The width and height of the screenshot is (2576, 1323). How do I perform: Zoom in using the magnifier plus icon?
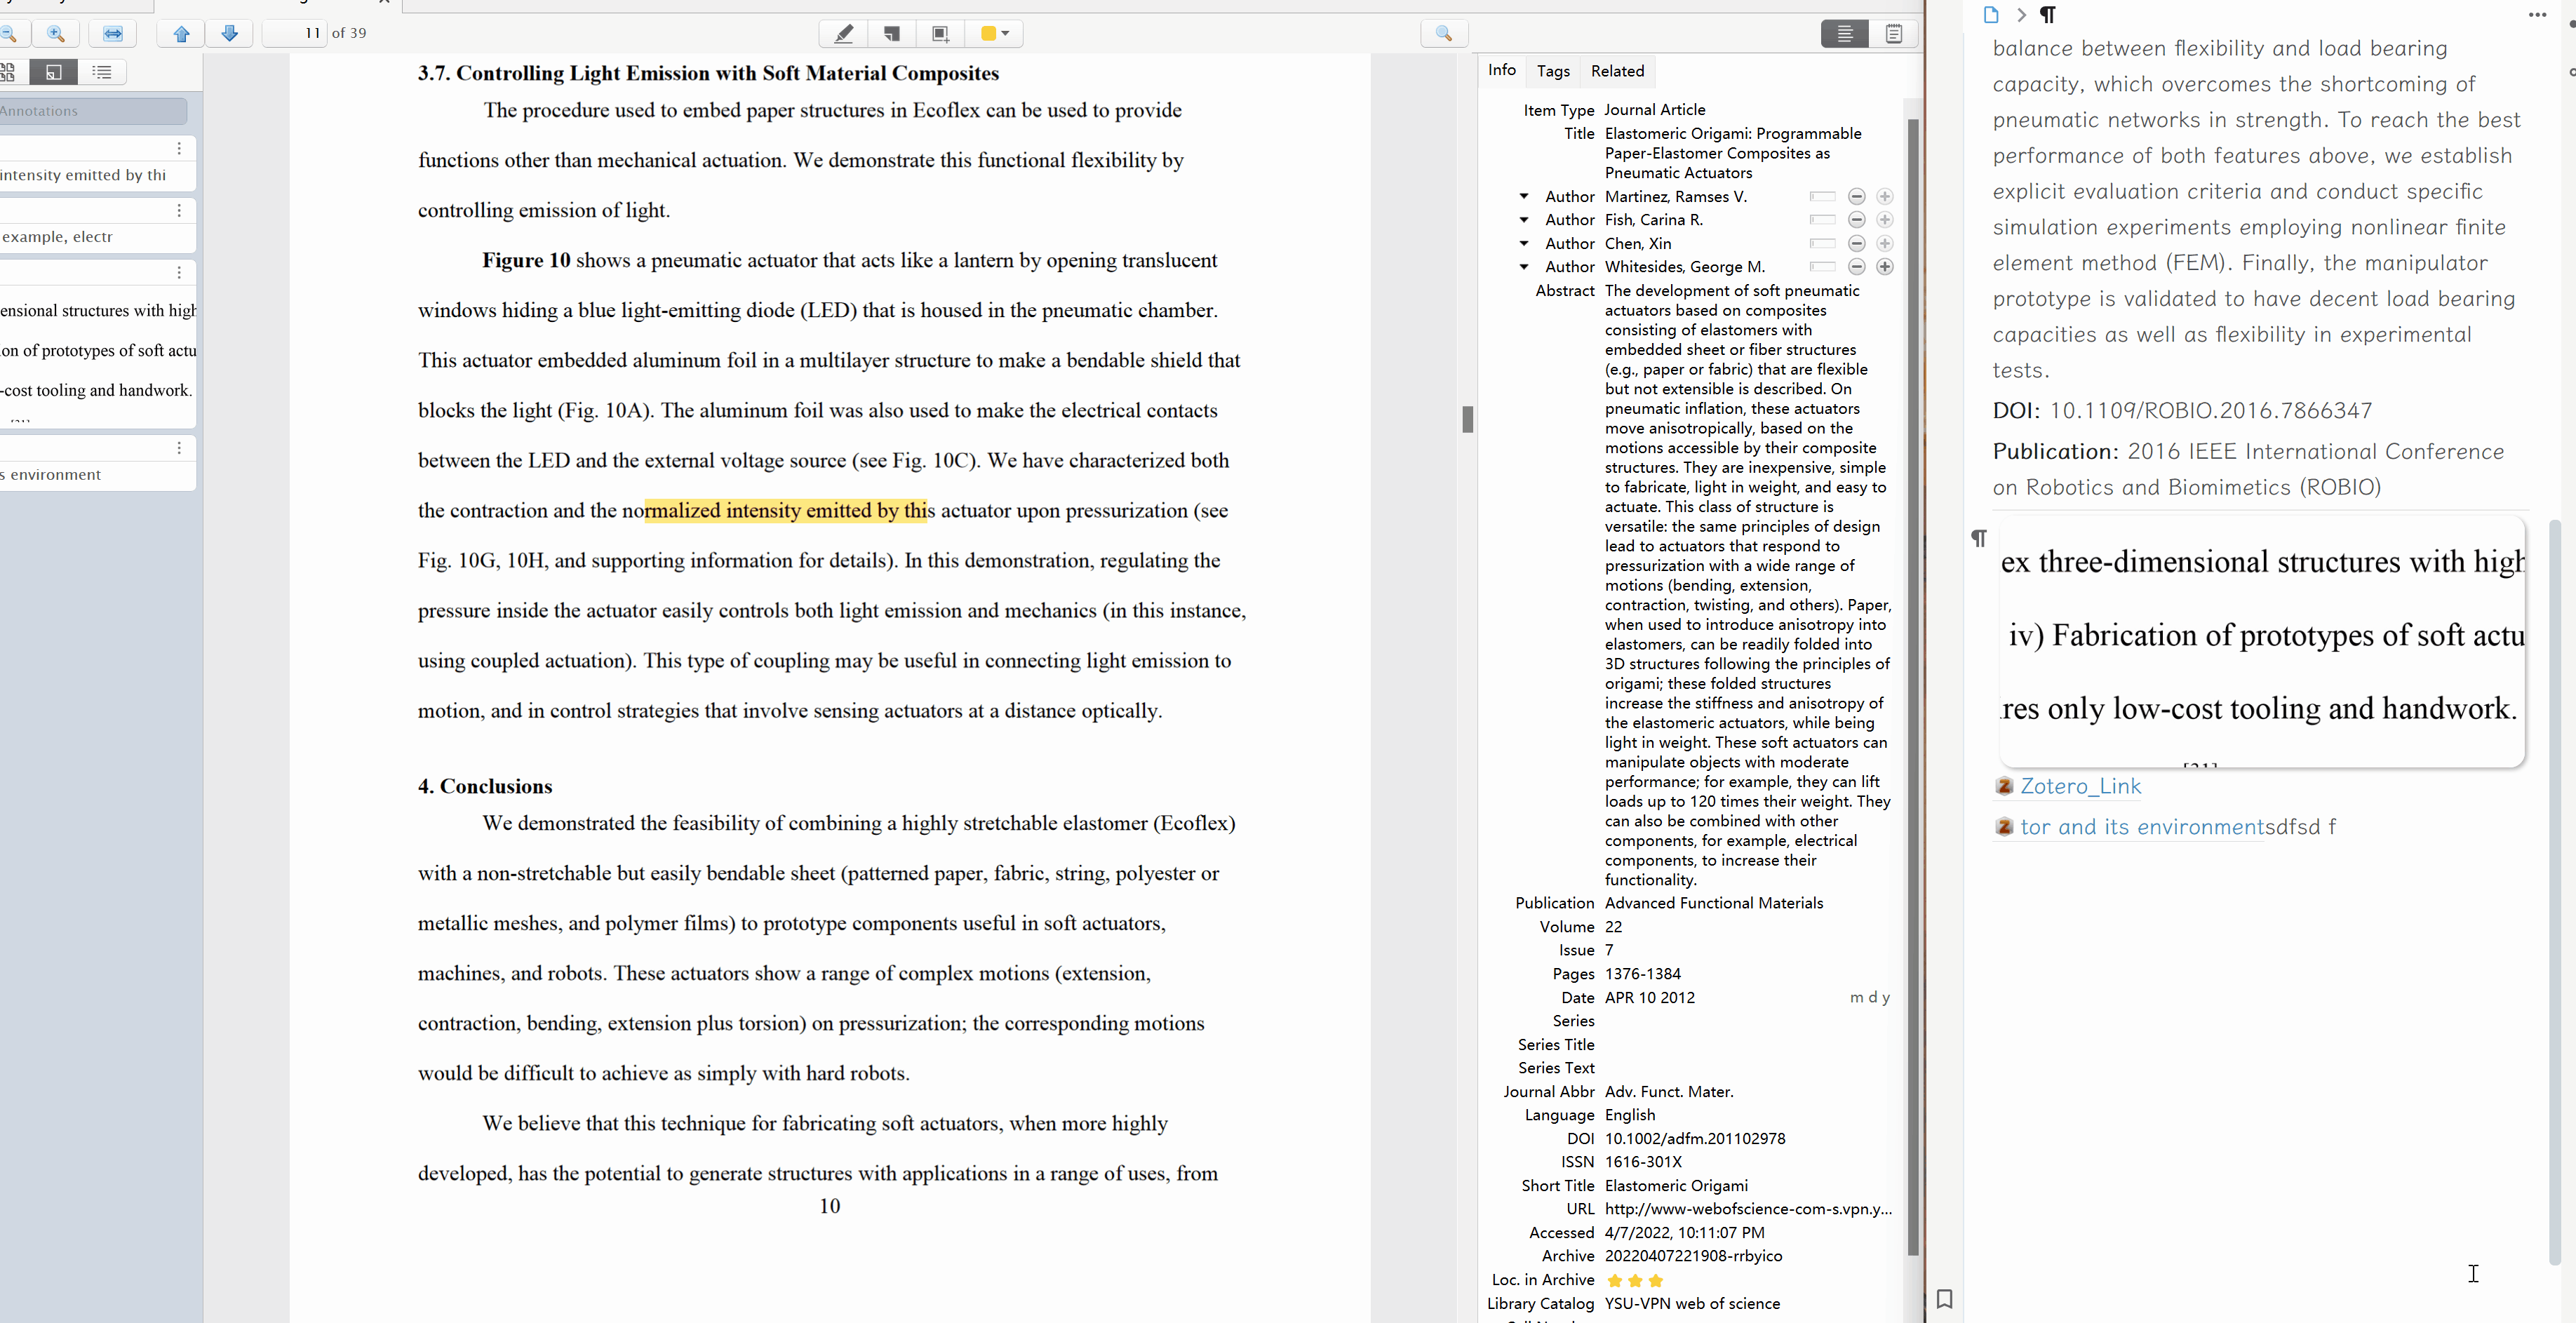click(57, 33)
